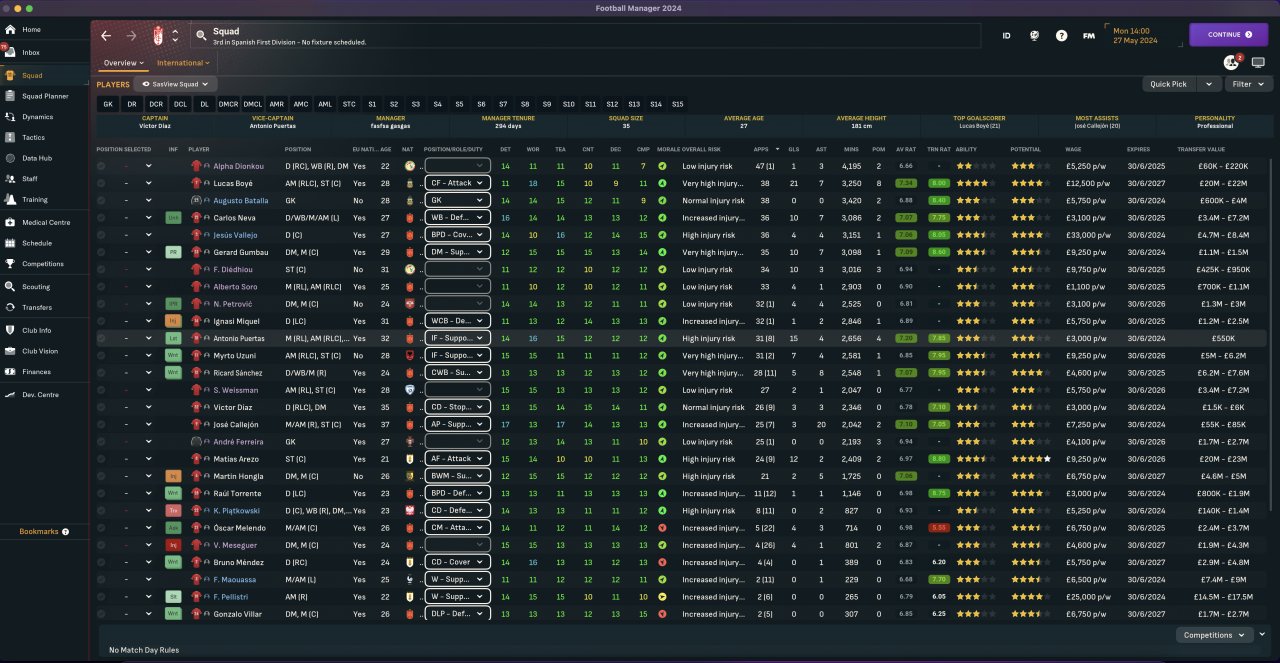Viewport: 1280px width, 663px height.
Task: Toggle the GK position filter
Action: (x=108, y=104)
